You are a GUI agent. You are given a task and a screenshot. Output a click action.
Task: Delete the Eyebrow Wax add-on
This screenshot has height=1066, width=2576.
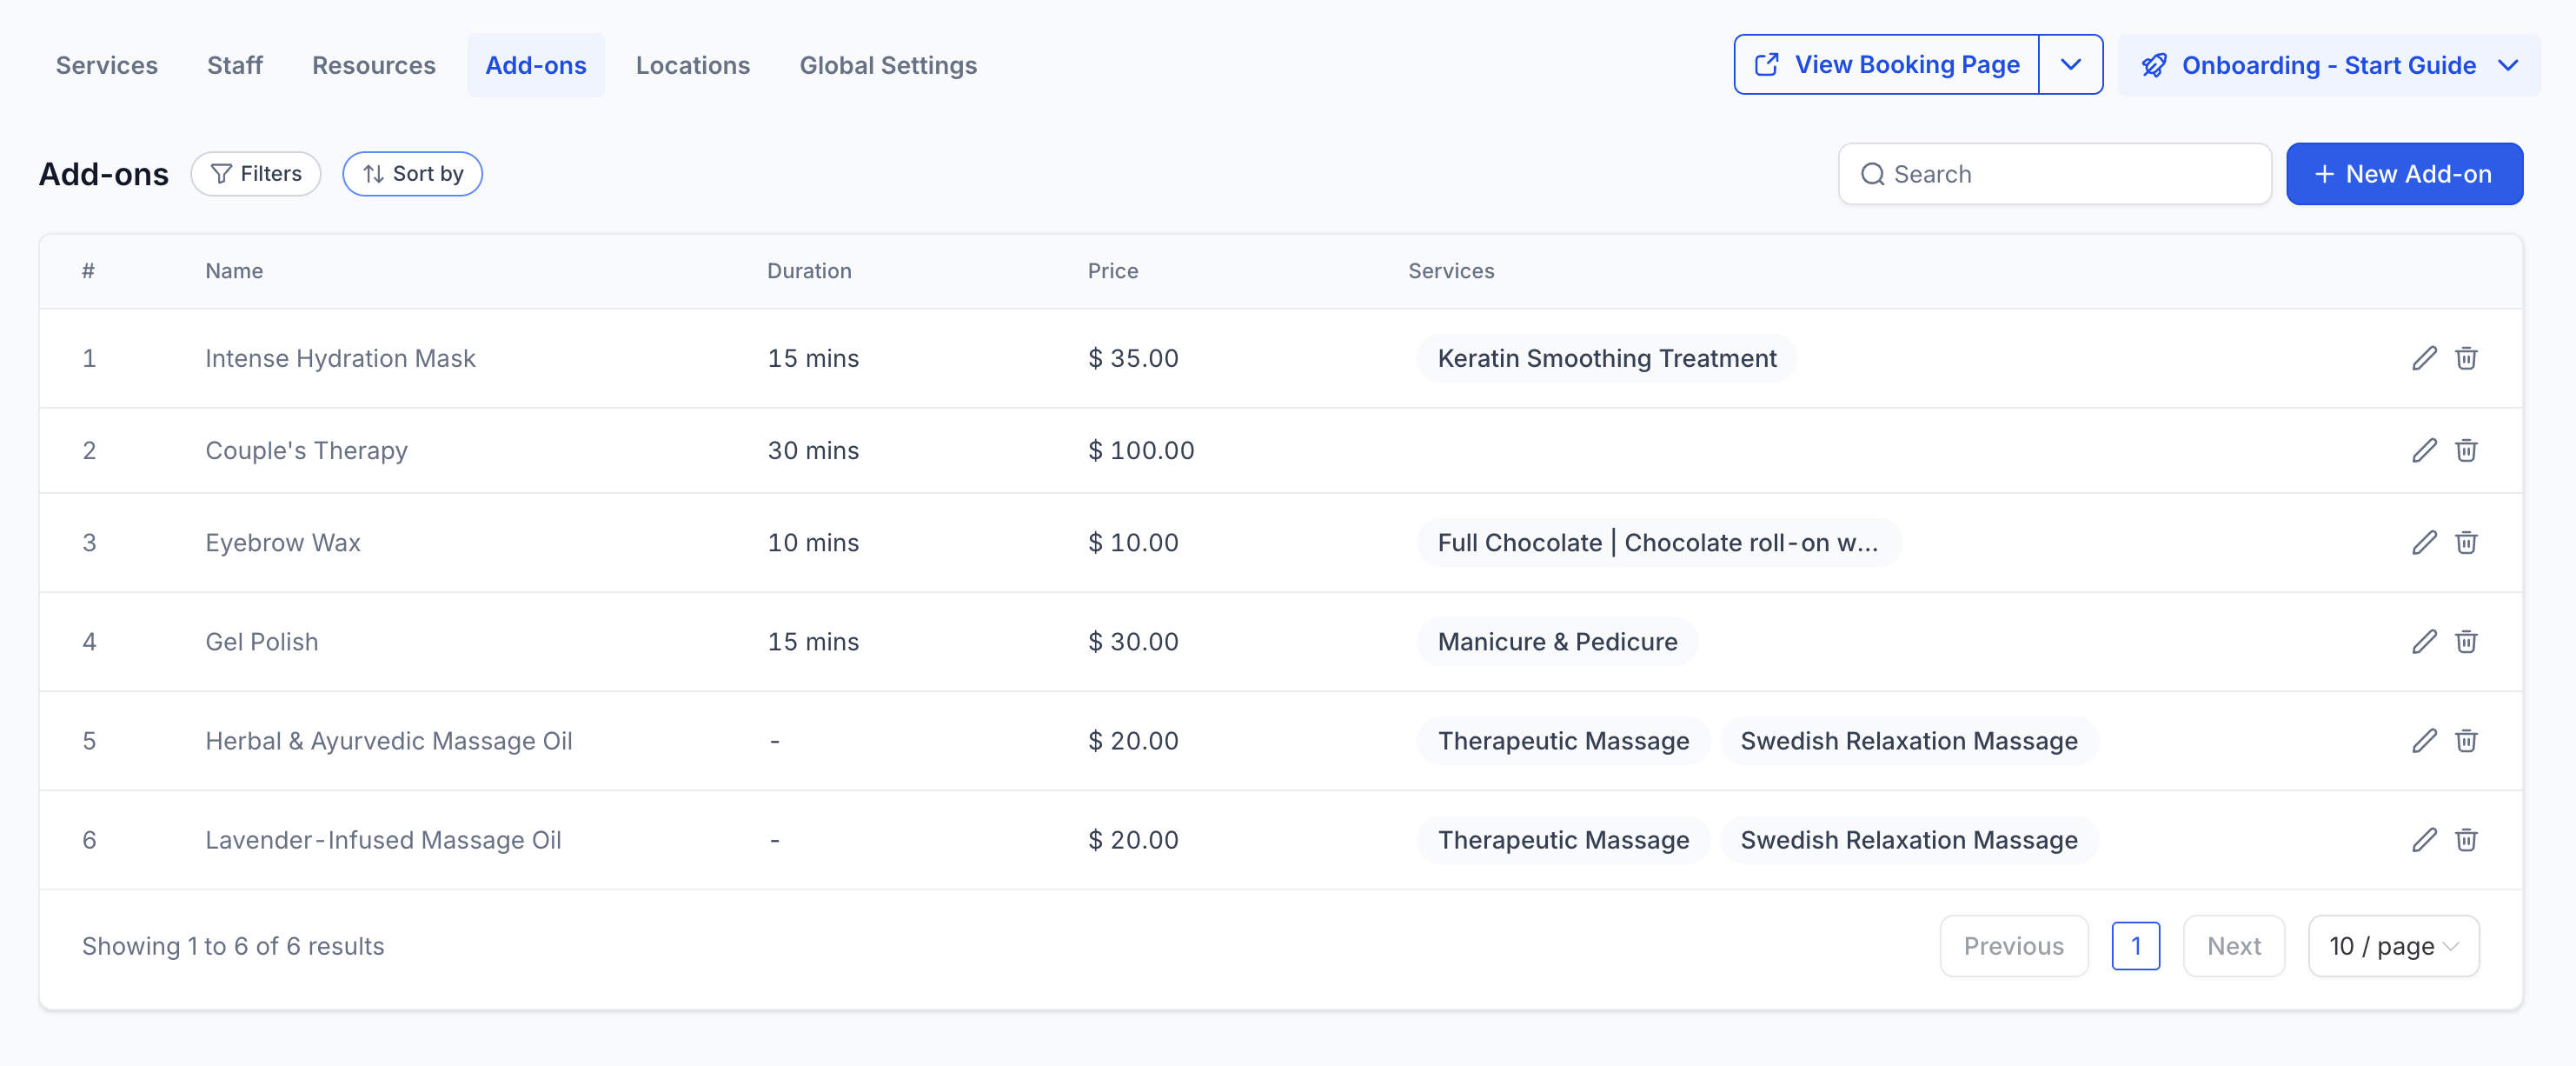pos(2465,542)
